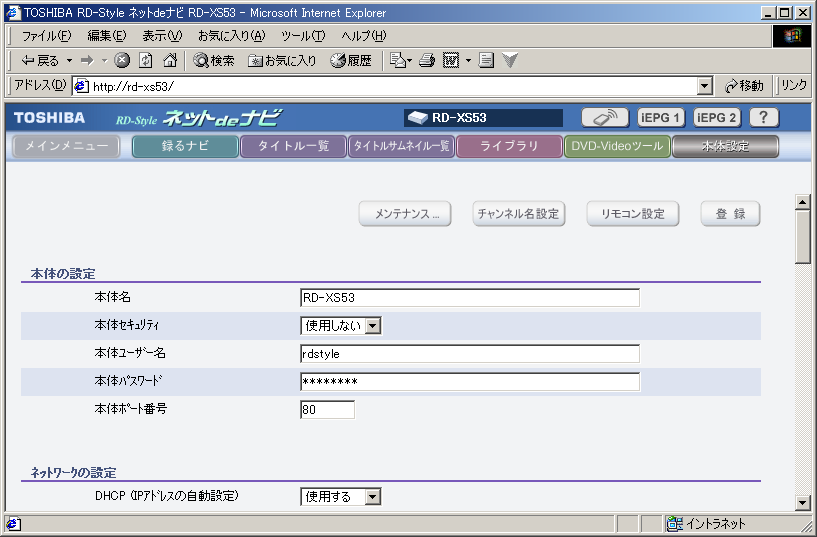Open the back button history dropdown

(69, 61)
